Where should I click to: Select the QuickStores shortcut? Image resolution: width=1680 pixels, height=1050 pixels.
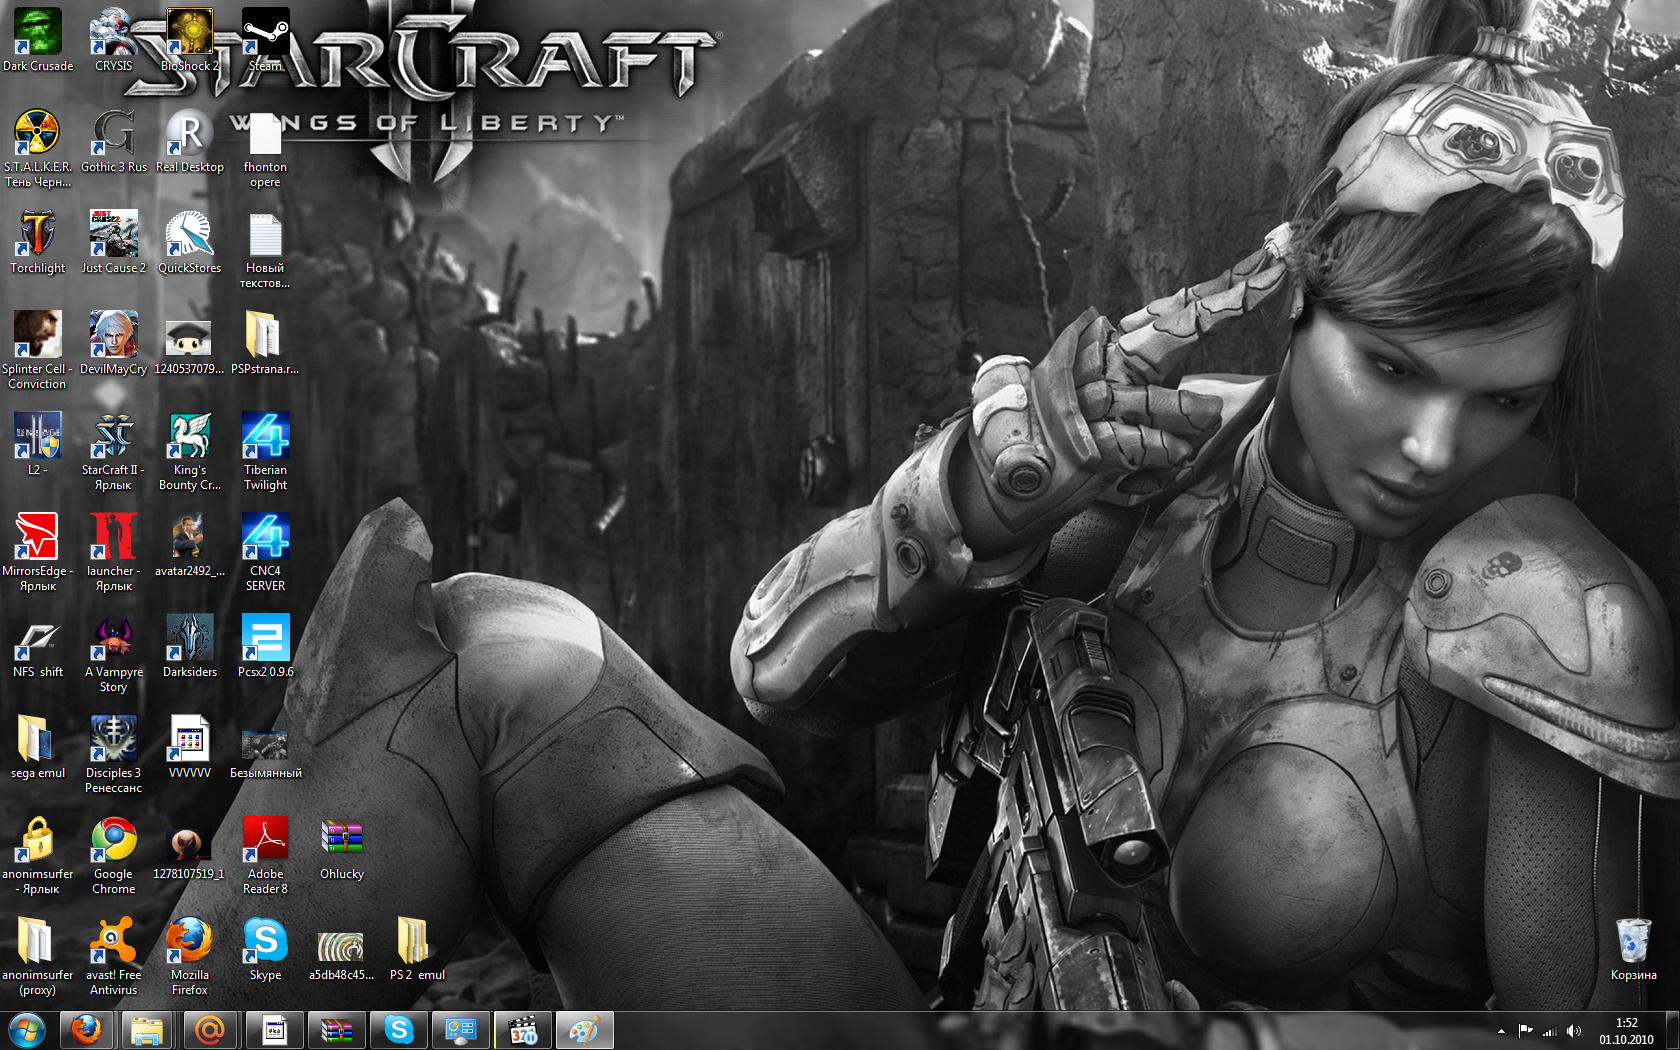click(190, 242)
